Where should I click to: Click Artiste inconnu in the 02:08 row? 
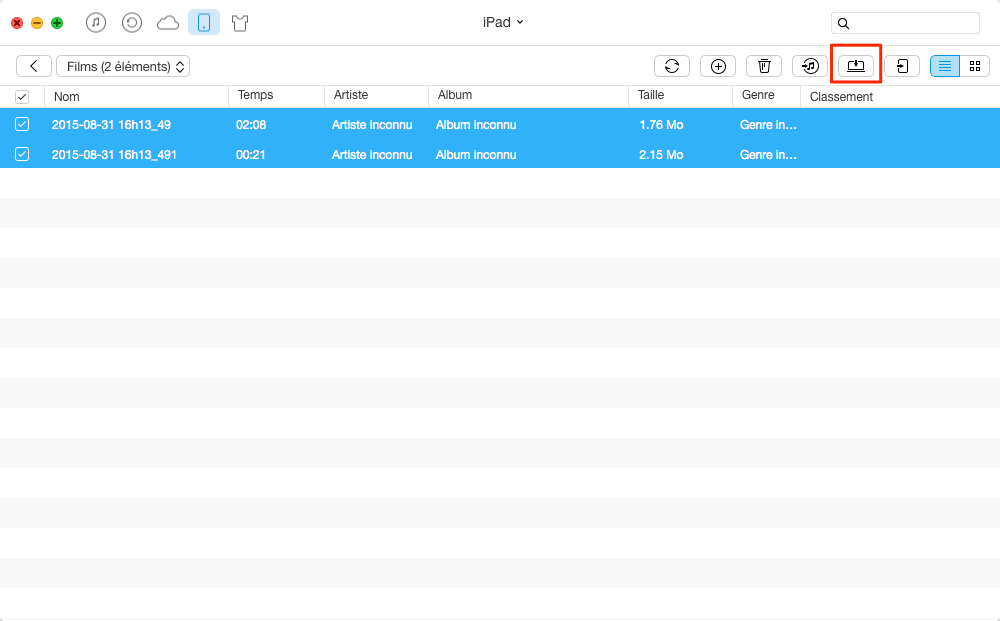(372, 125)
